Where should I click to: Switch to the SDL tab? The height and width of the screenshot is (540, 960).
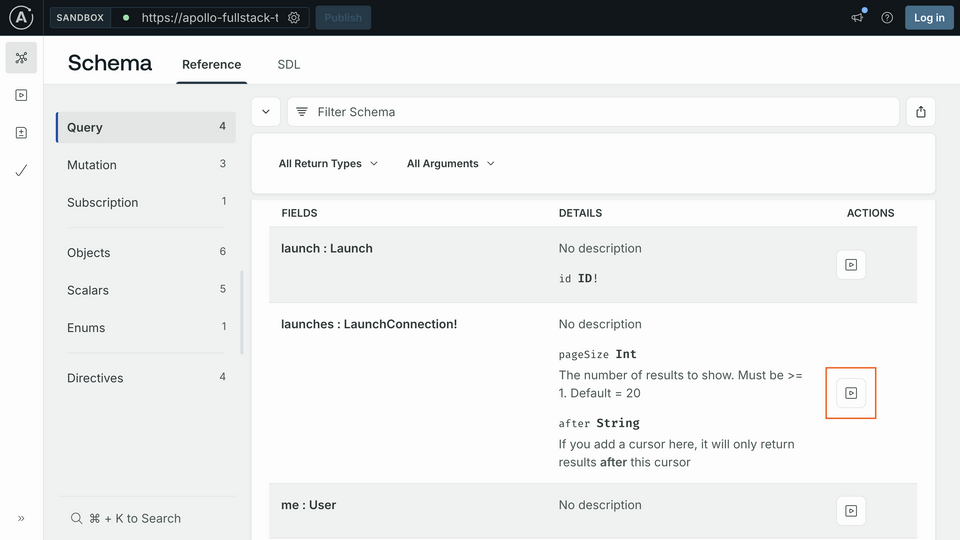(288, 64)
